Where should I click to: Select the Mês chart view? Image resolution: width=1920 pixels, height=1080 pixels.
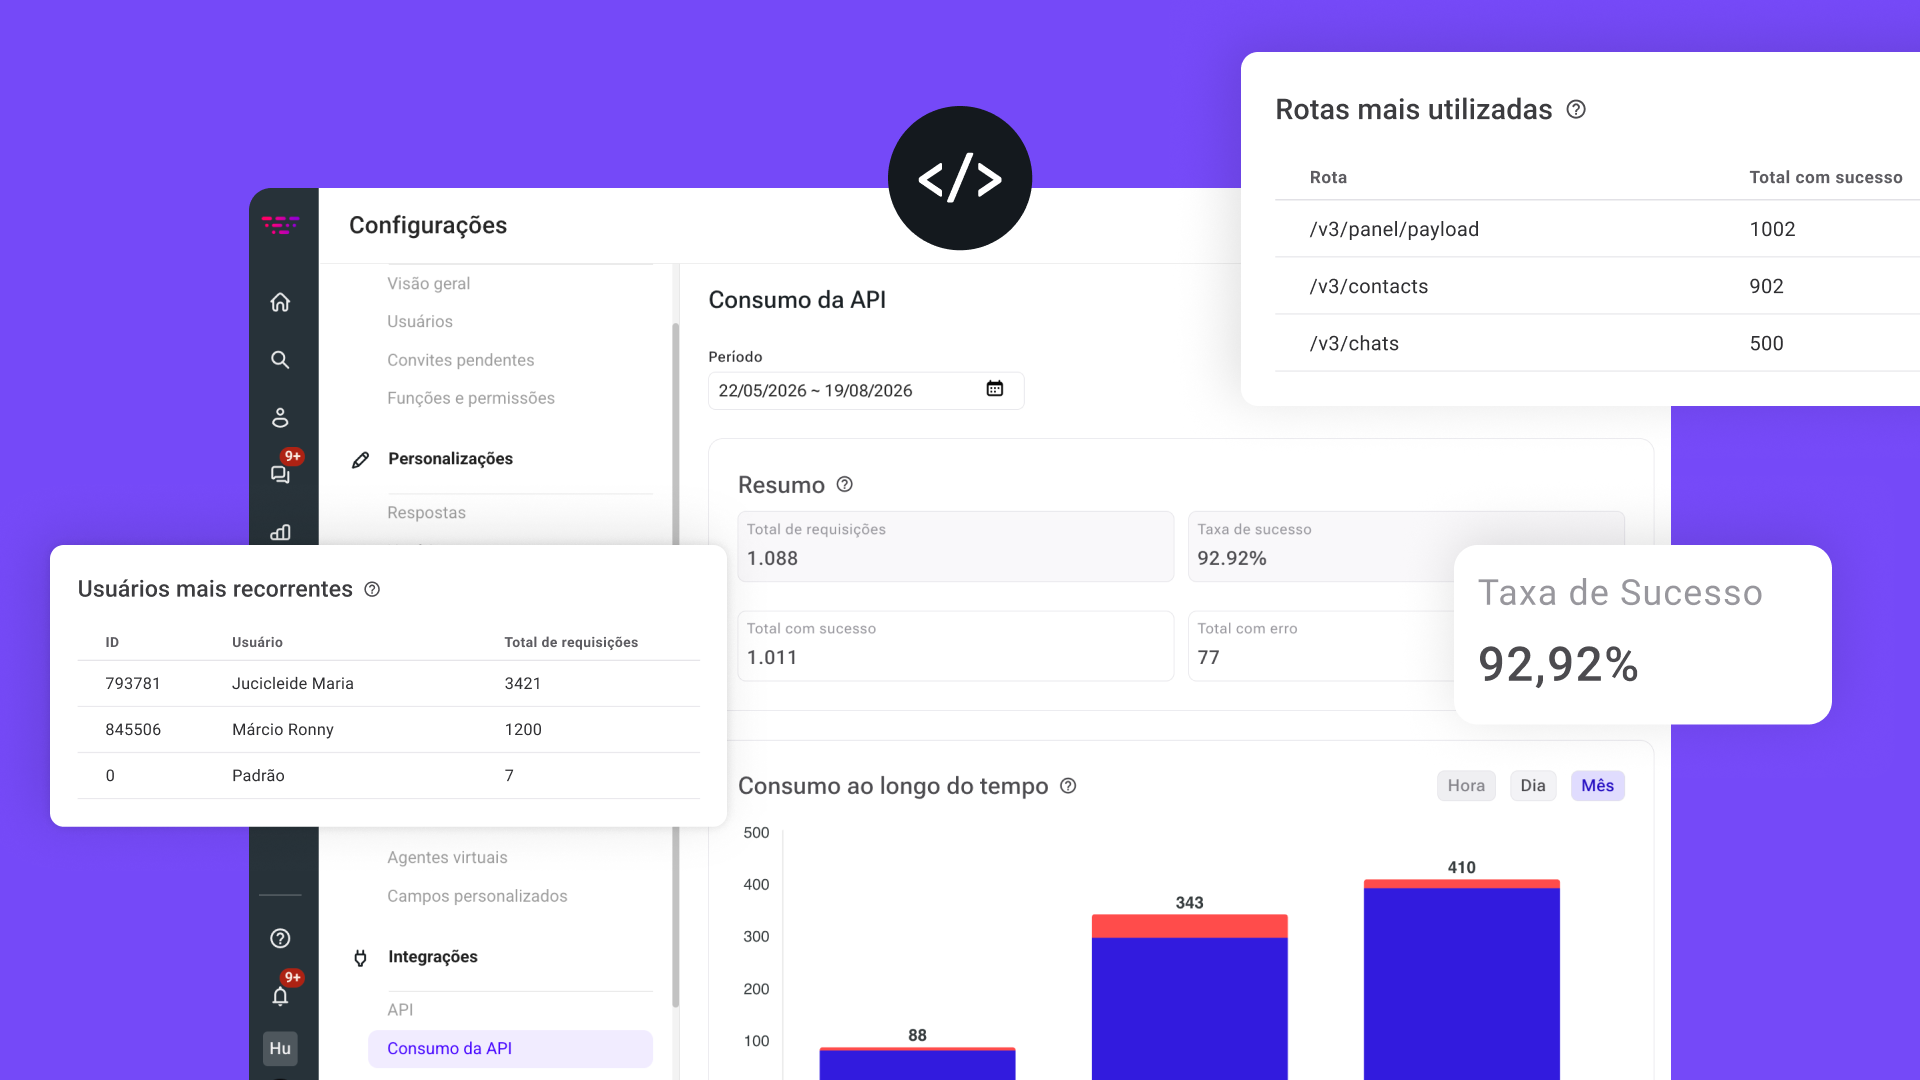tap(1598, 786)
